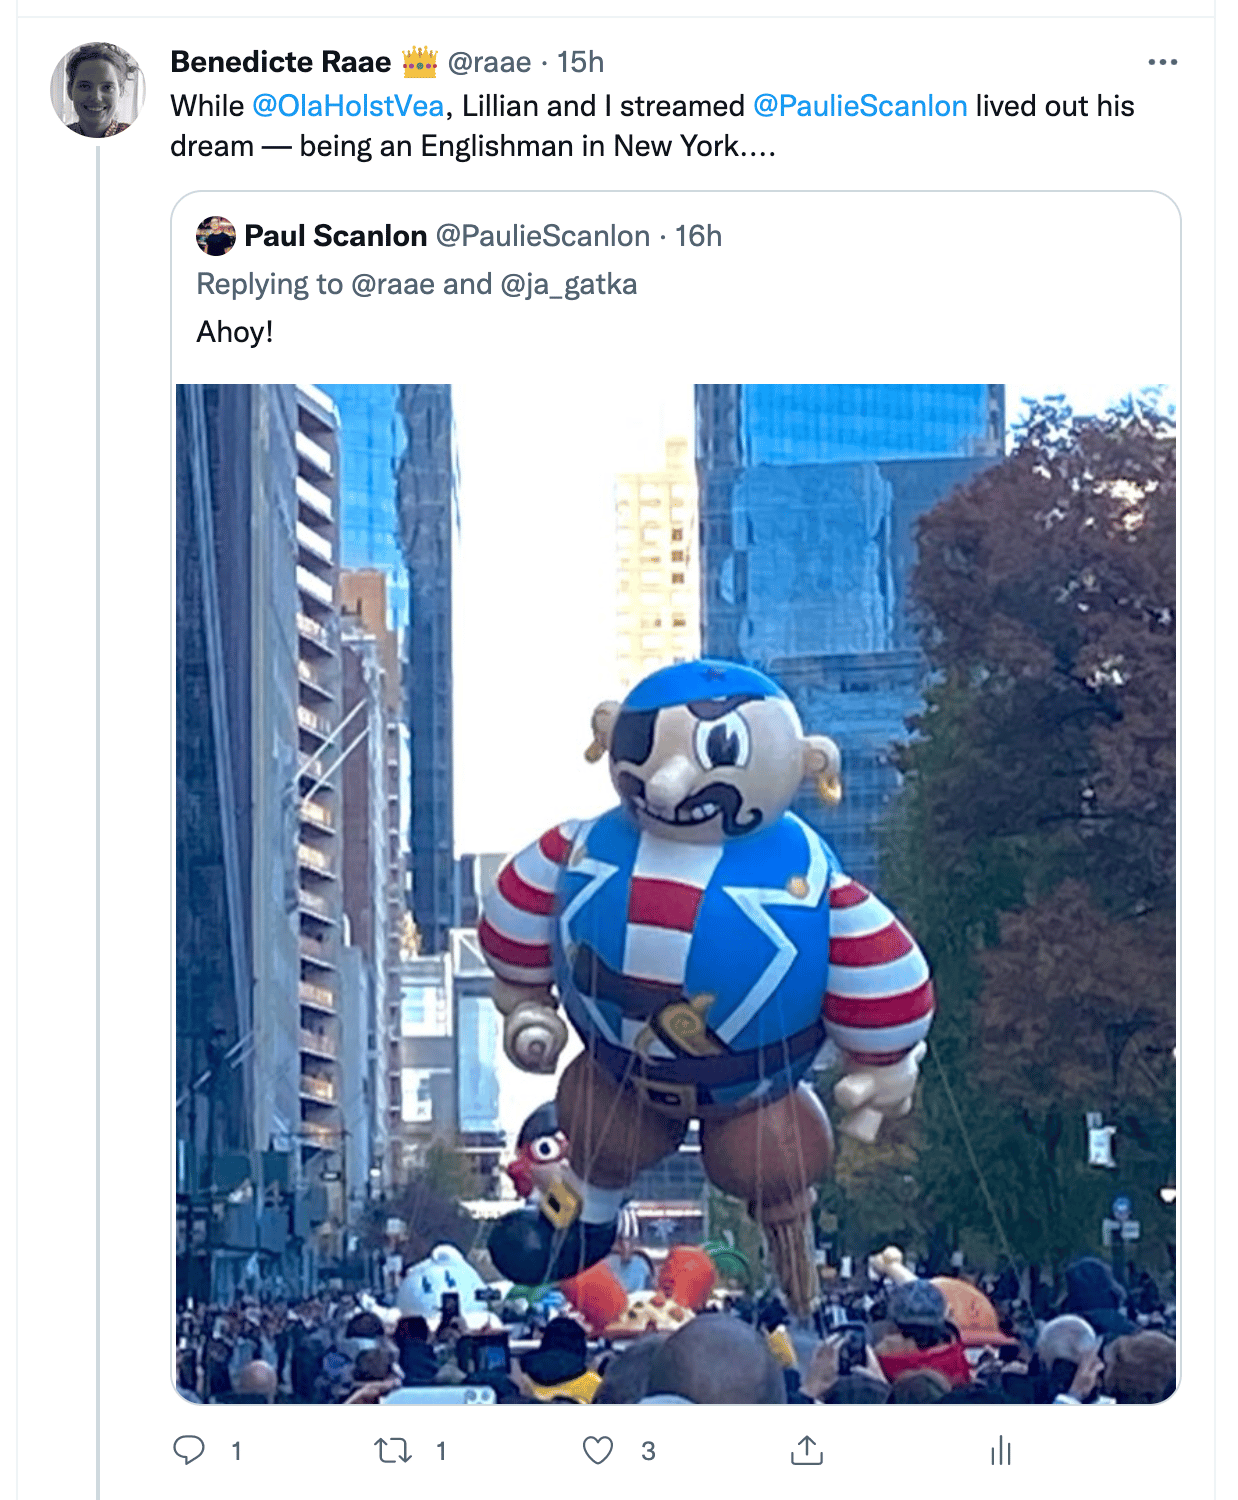Enlarge the pirate balloon parade photo
This screenshot has height=1500, width=1238.
(676, 894)
